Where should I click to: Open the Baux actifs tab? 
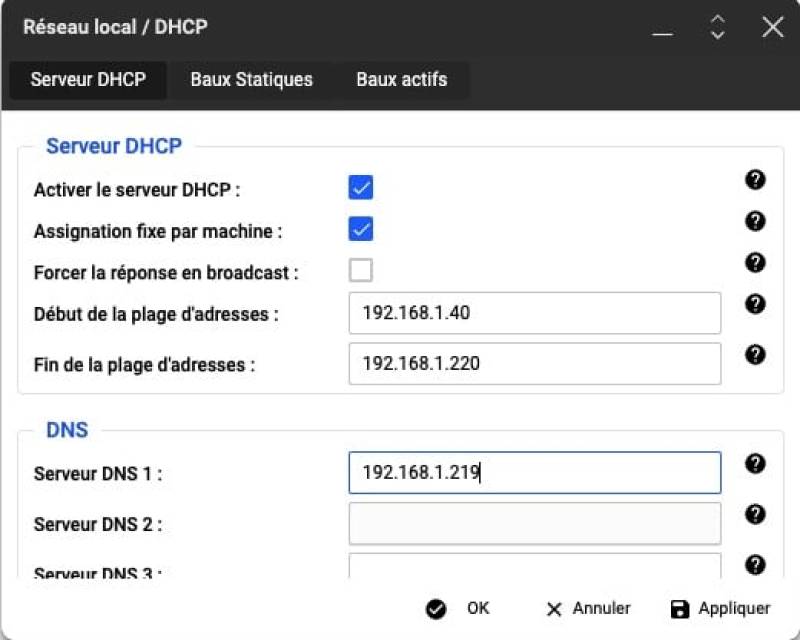[401, 80]
